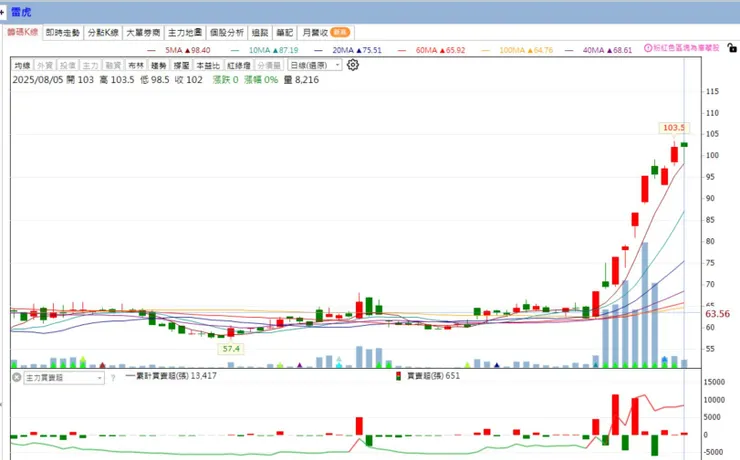Close the 主力買賣超 indicator panel
740x460 pixels.
(x=17, y=377)
